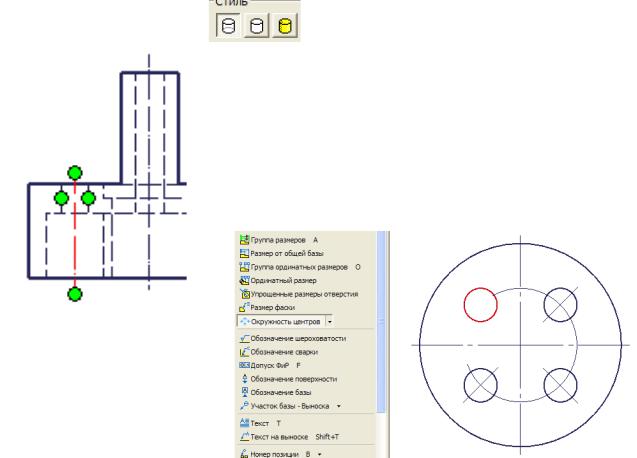Expand the Номер позиции dropdown arrow
This screenshot has width=637, height=458.
[x=320, y=454]
